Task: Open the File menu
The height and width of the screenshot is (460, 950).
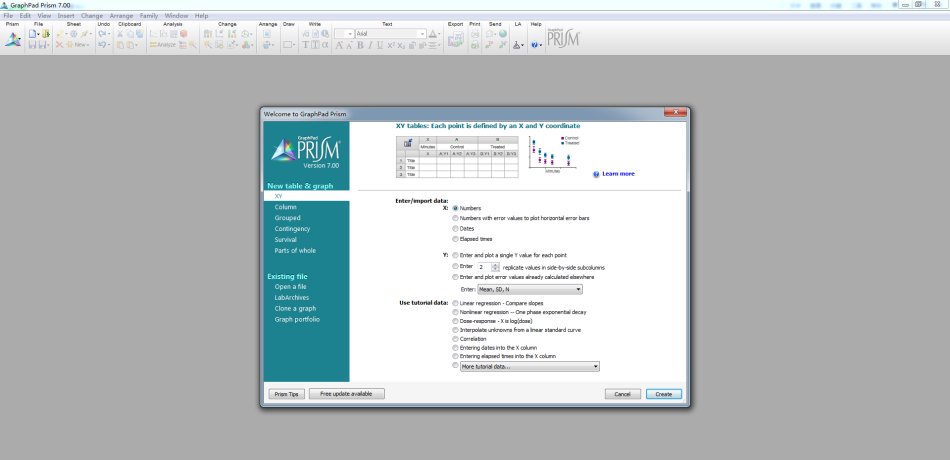Action: [x=8, y=16]
